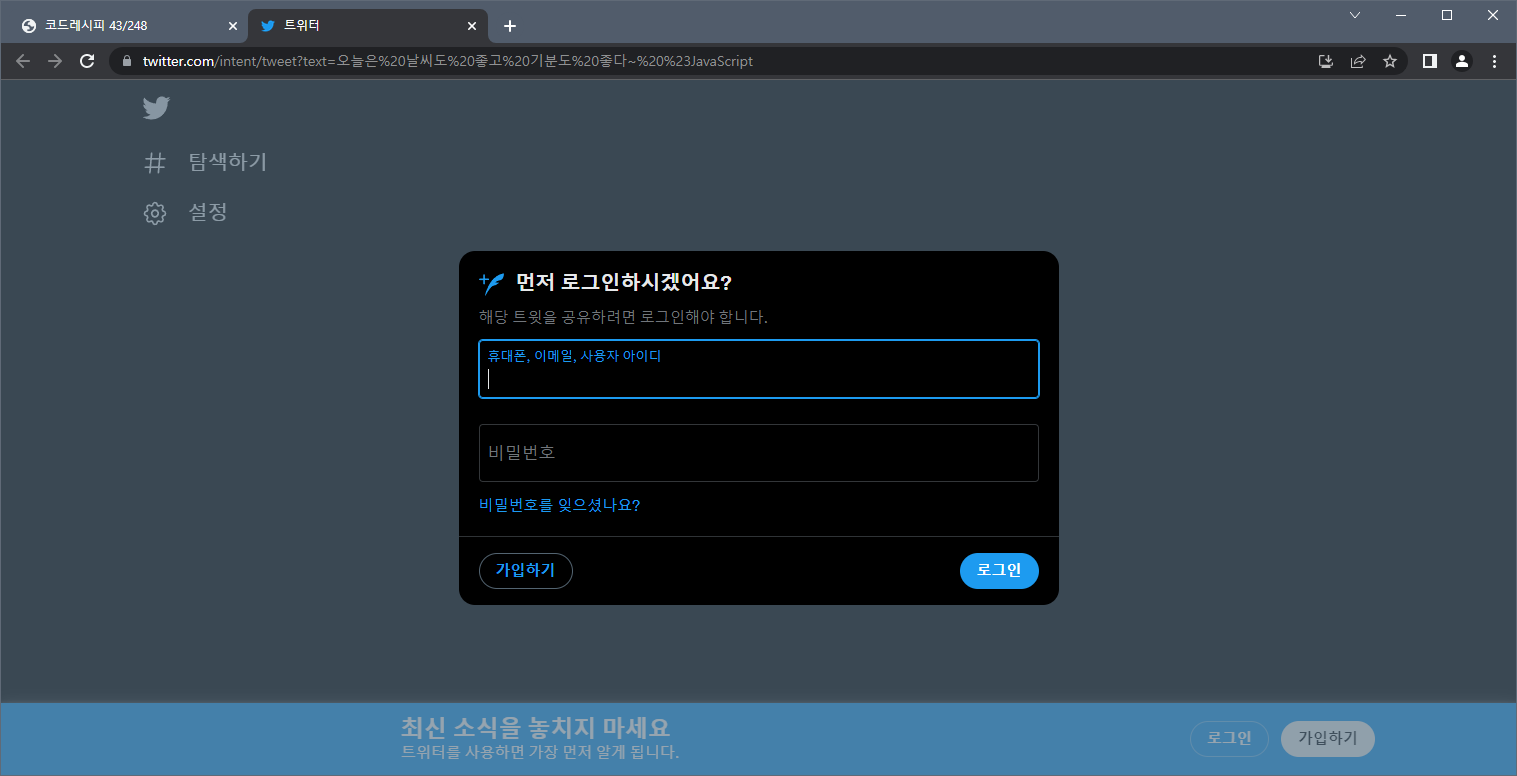Select the 트위터 tab

coord(368,26)
